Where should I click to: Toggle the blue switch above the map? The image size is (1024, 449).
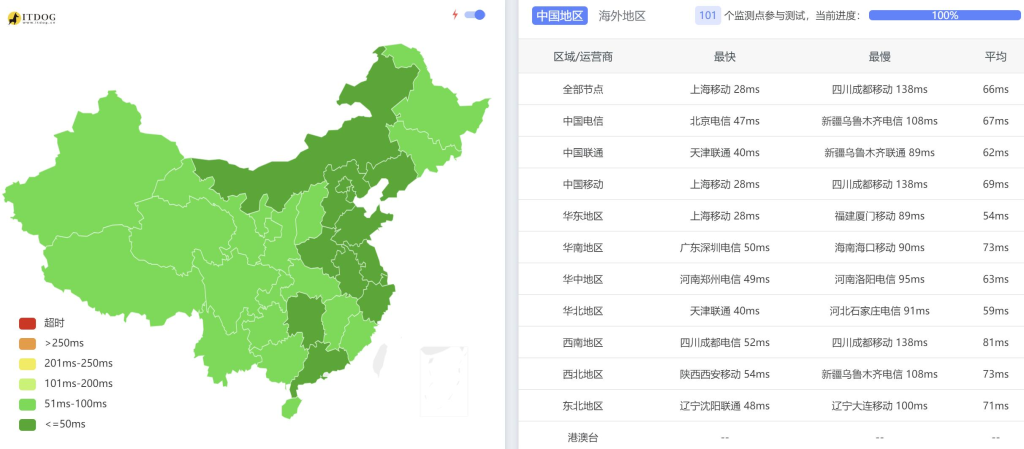(477, 15)
